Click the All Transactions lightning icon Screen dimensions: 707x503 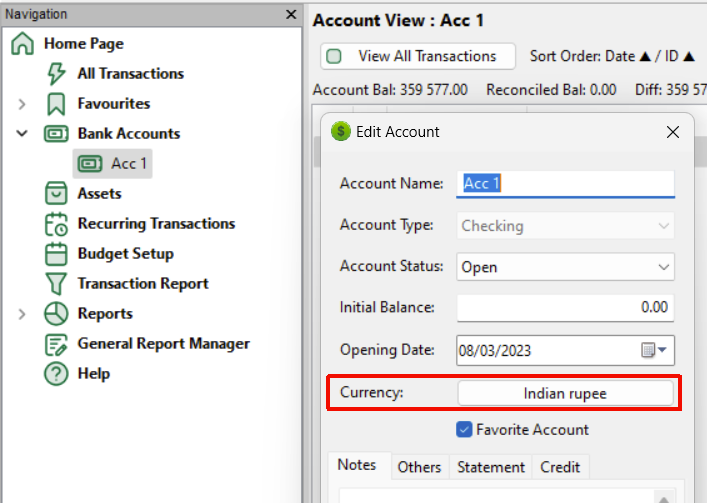56,73
